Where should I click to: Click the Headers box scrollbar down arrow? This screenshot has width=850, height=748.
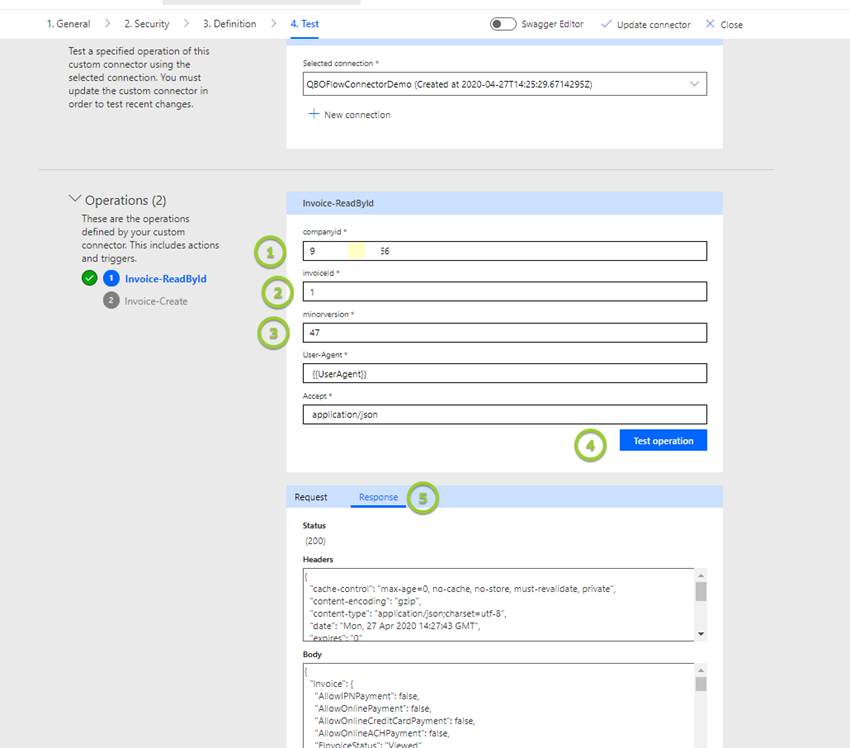(700, 634)
